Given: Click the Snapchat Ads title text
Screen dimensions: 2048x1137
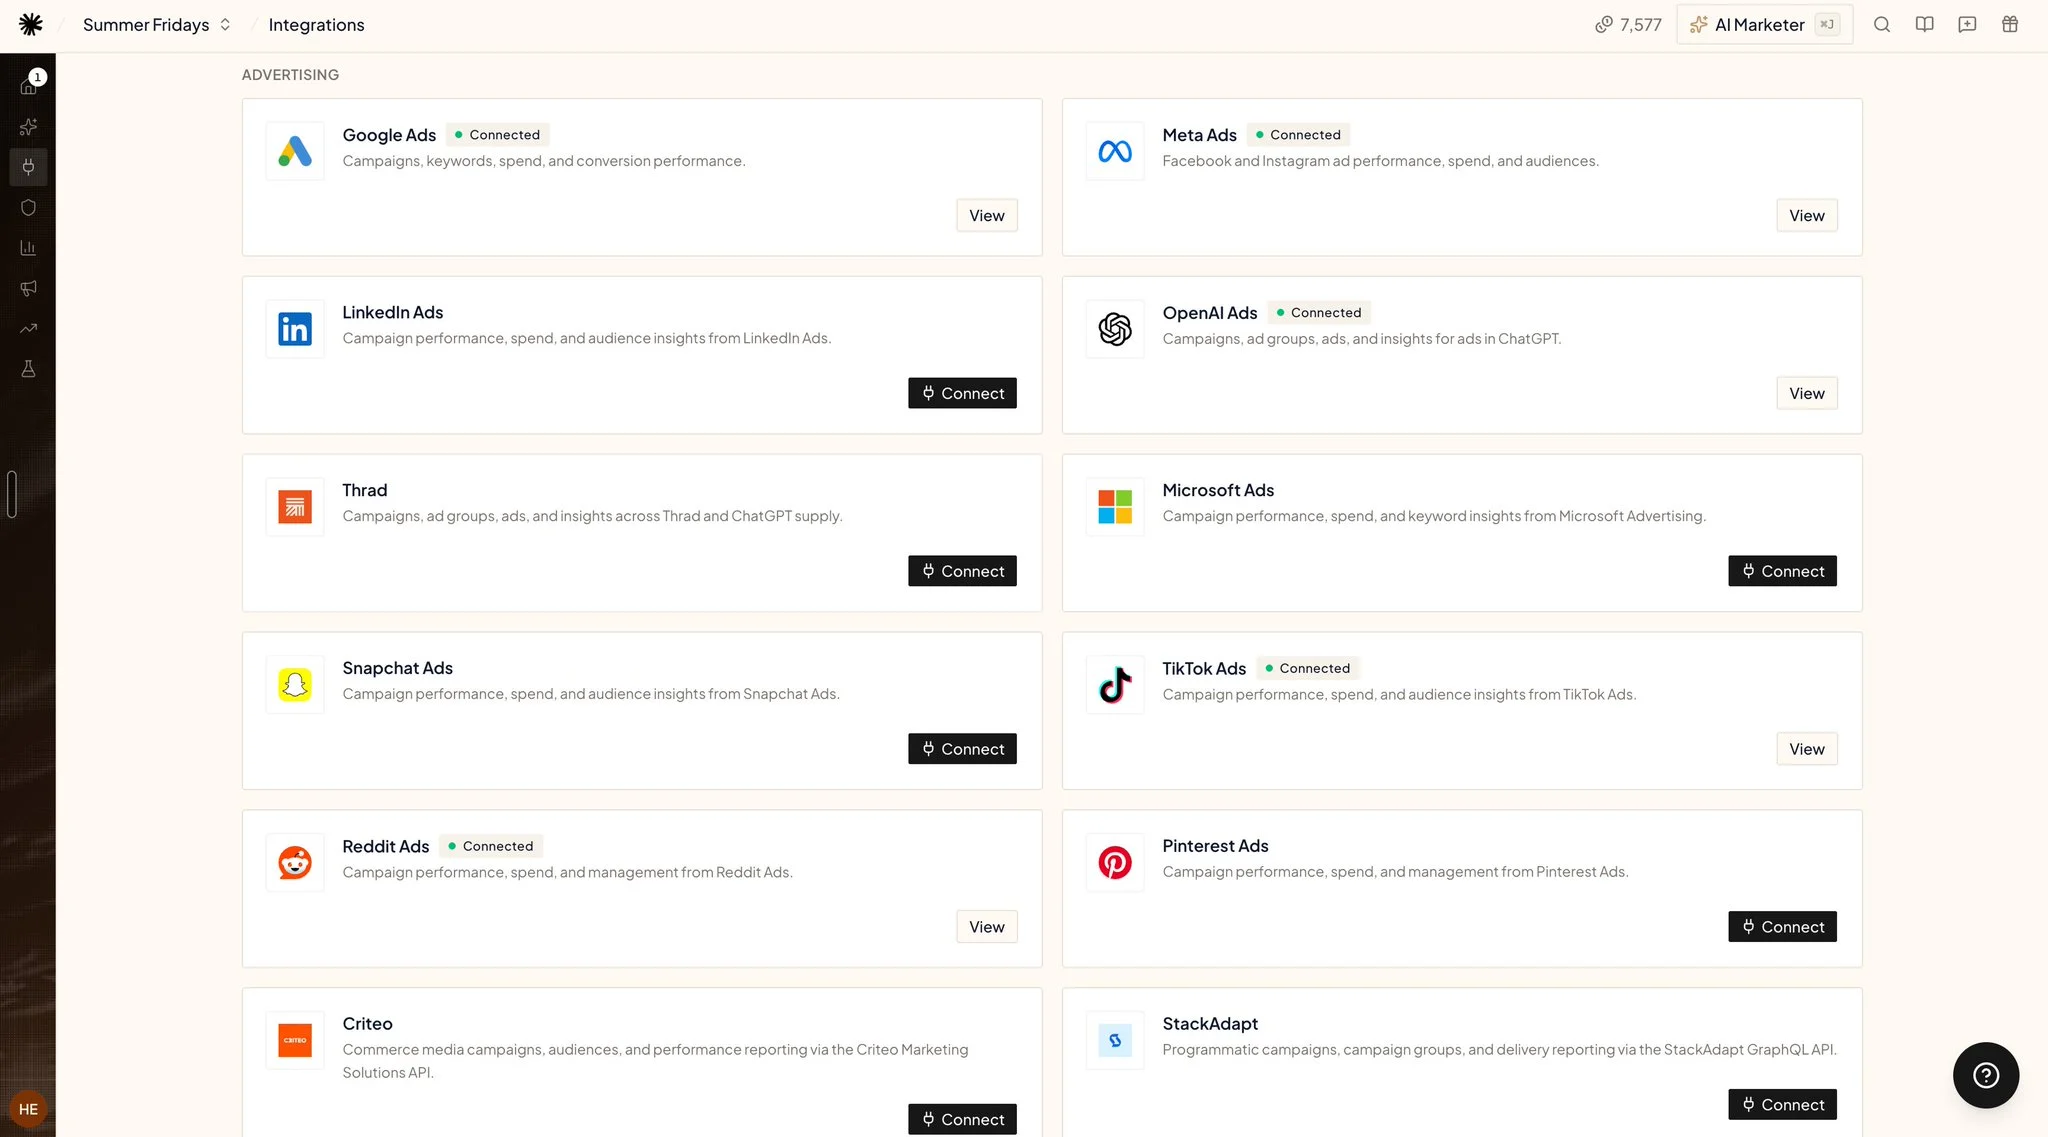Looking at the screenshot, I should pyautogui.click(x=397, y=668).
